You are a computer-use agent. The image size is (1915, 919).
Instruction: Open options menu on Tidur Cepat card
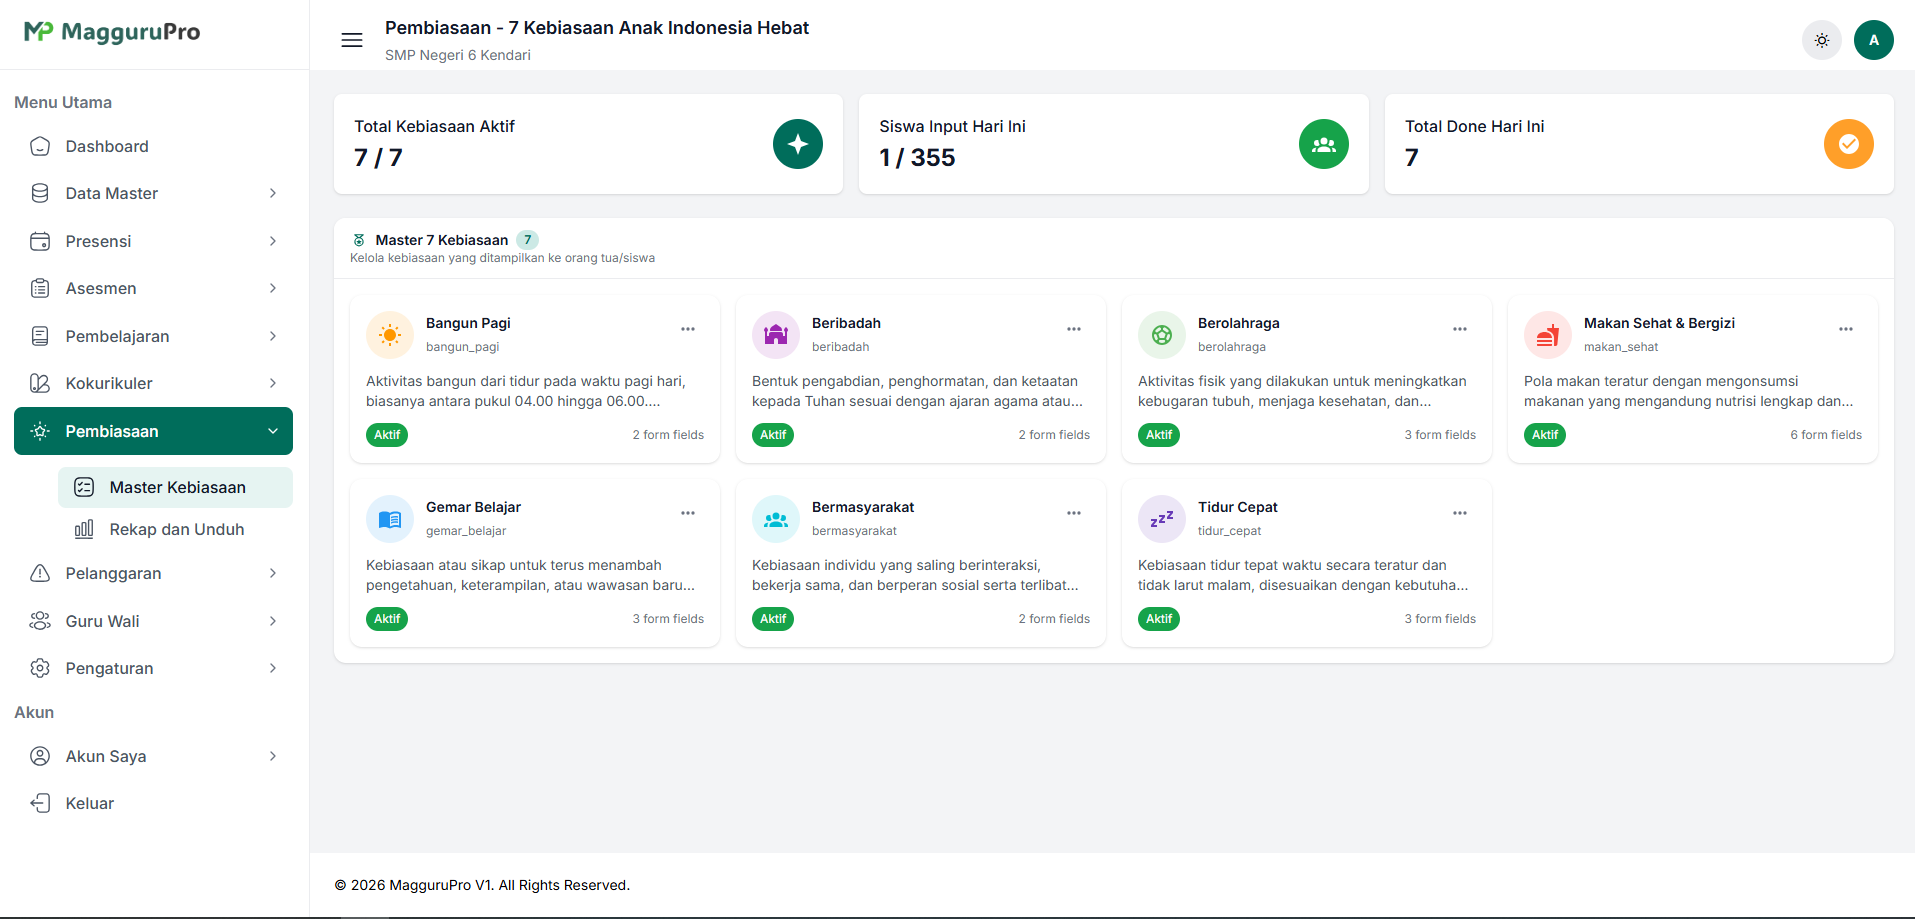(x=1460, y=513)
